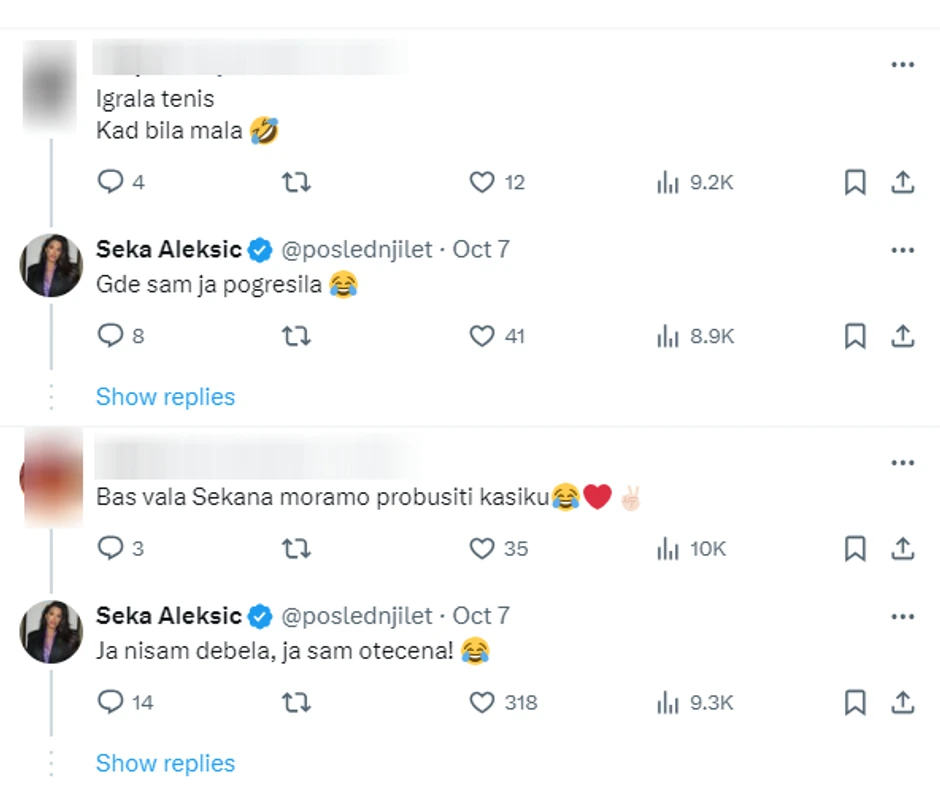
Task: Open more options on the first comment
Action: [903, 64]
